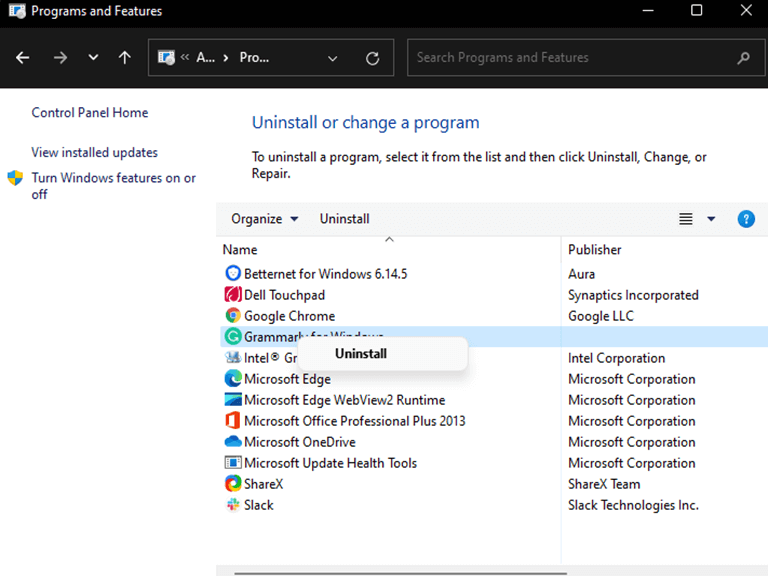Focus the Search Programs and Features box

[586, 58]
